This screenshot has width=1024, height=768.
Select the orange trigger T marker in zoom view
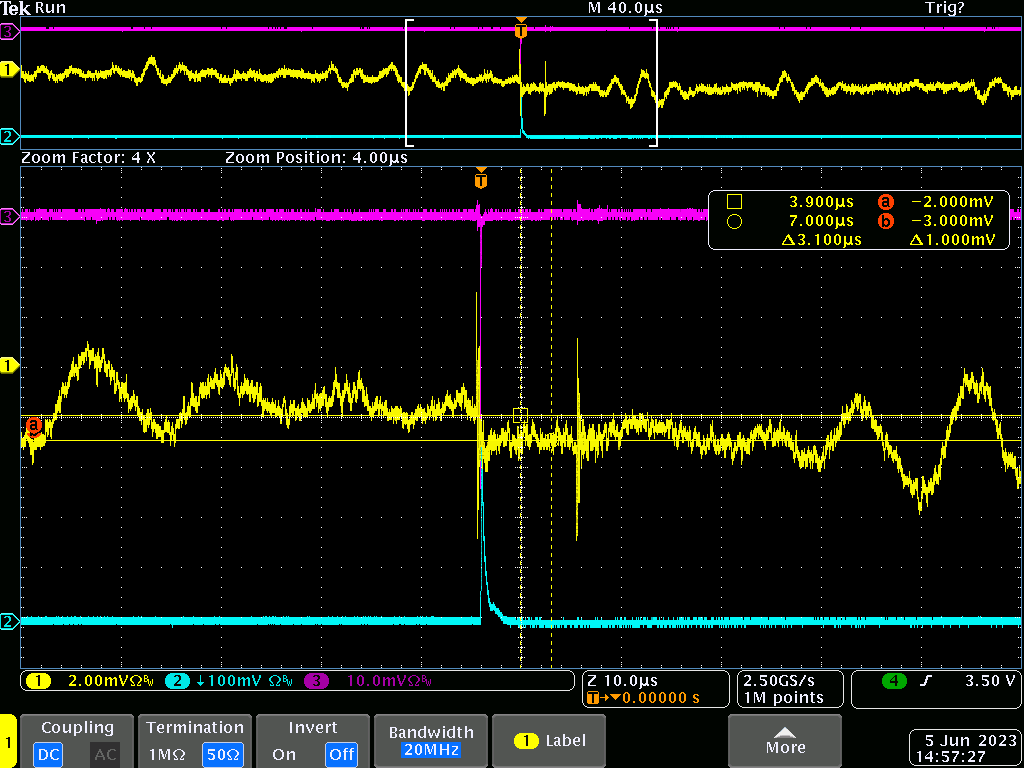[481, 181]
